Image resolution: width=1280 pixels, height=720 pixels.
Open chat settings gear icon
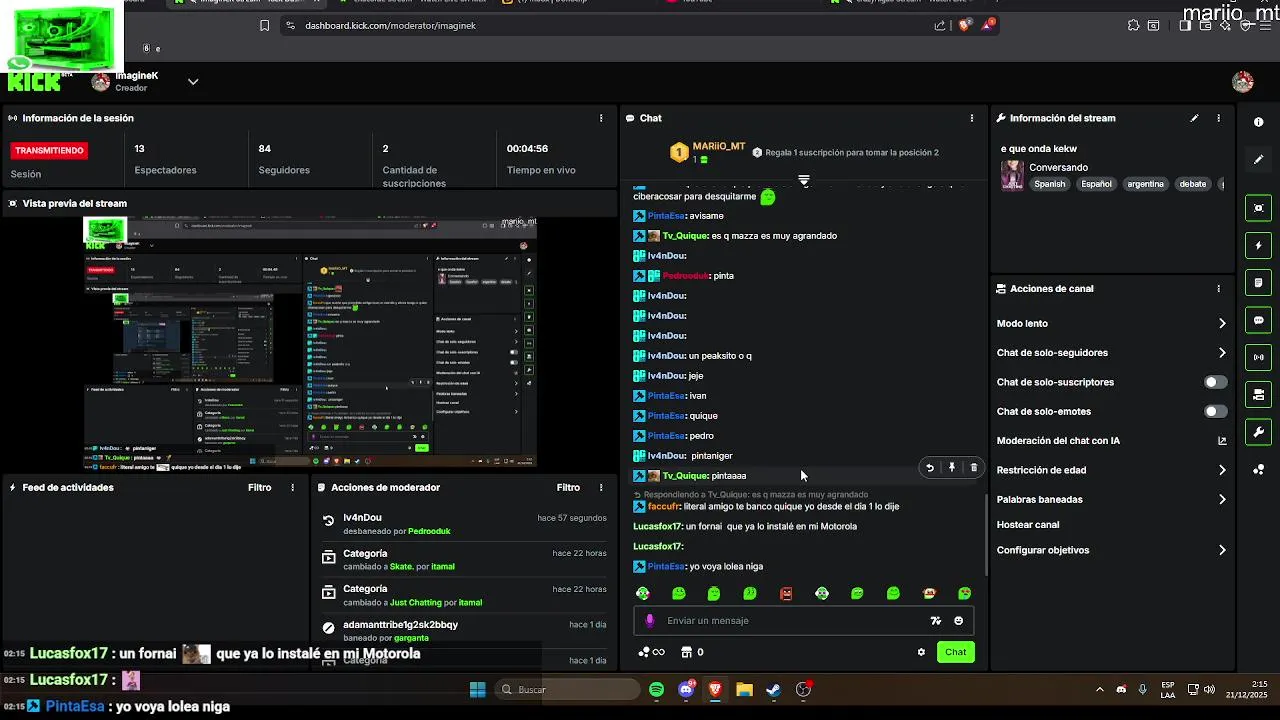(921, 652)
